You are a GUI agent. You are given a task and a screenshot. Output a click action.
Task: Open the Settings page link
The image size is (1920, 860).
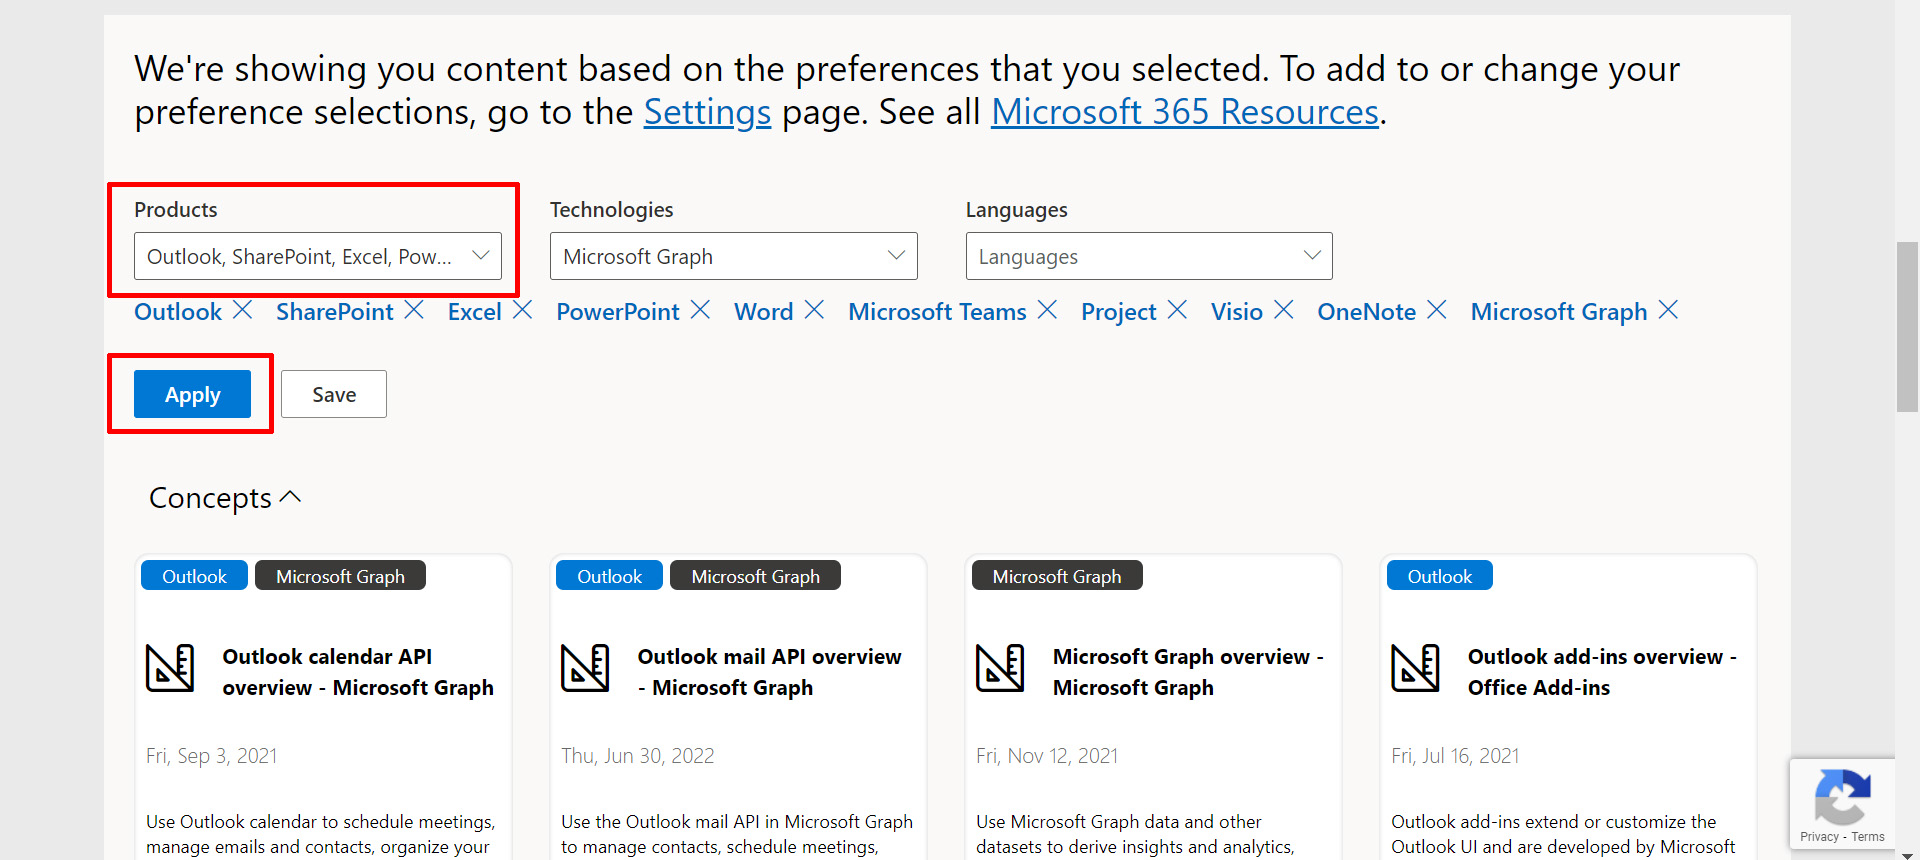click(707, 112)
